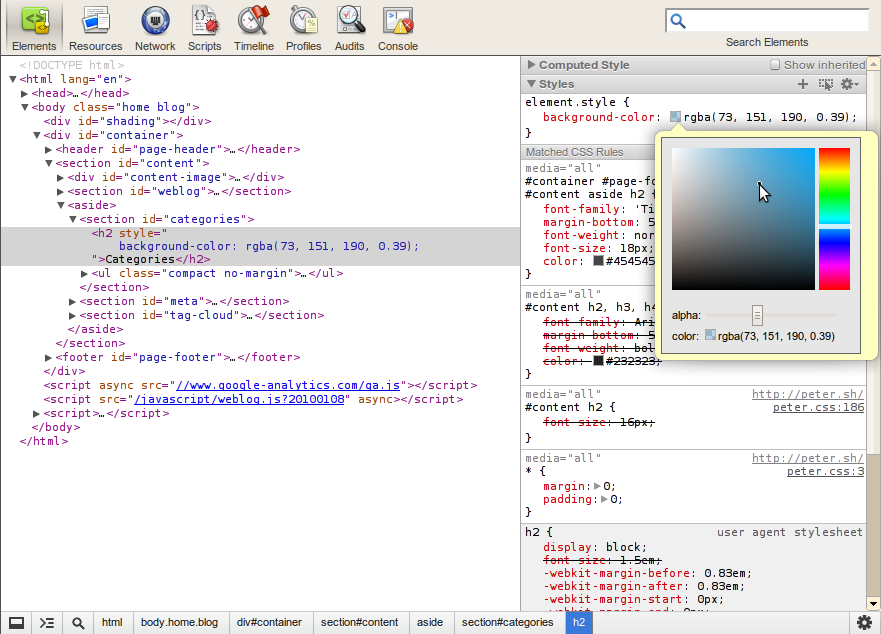
Task: Expand the section id="meta" node
Action: (x=72, y=302)
